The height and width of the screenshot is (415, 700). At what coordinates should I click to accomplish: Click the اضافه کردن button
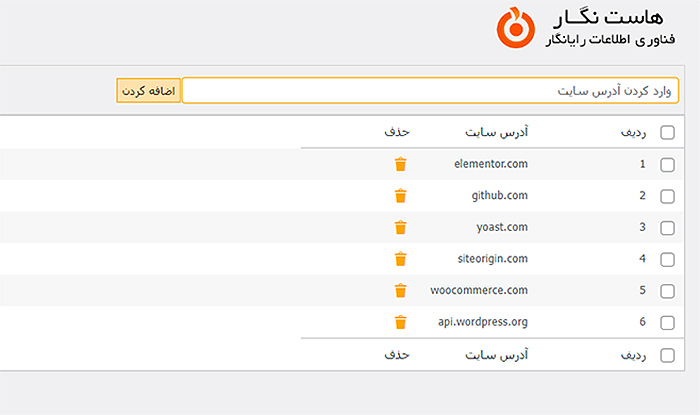click(148, 91)
